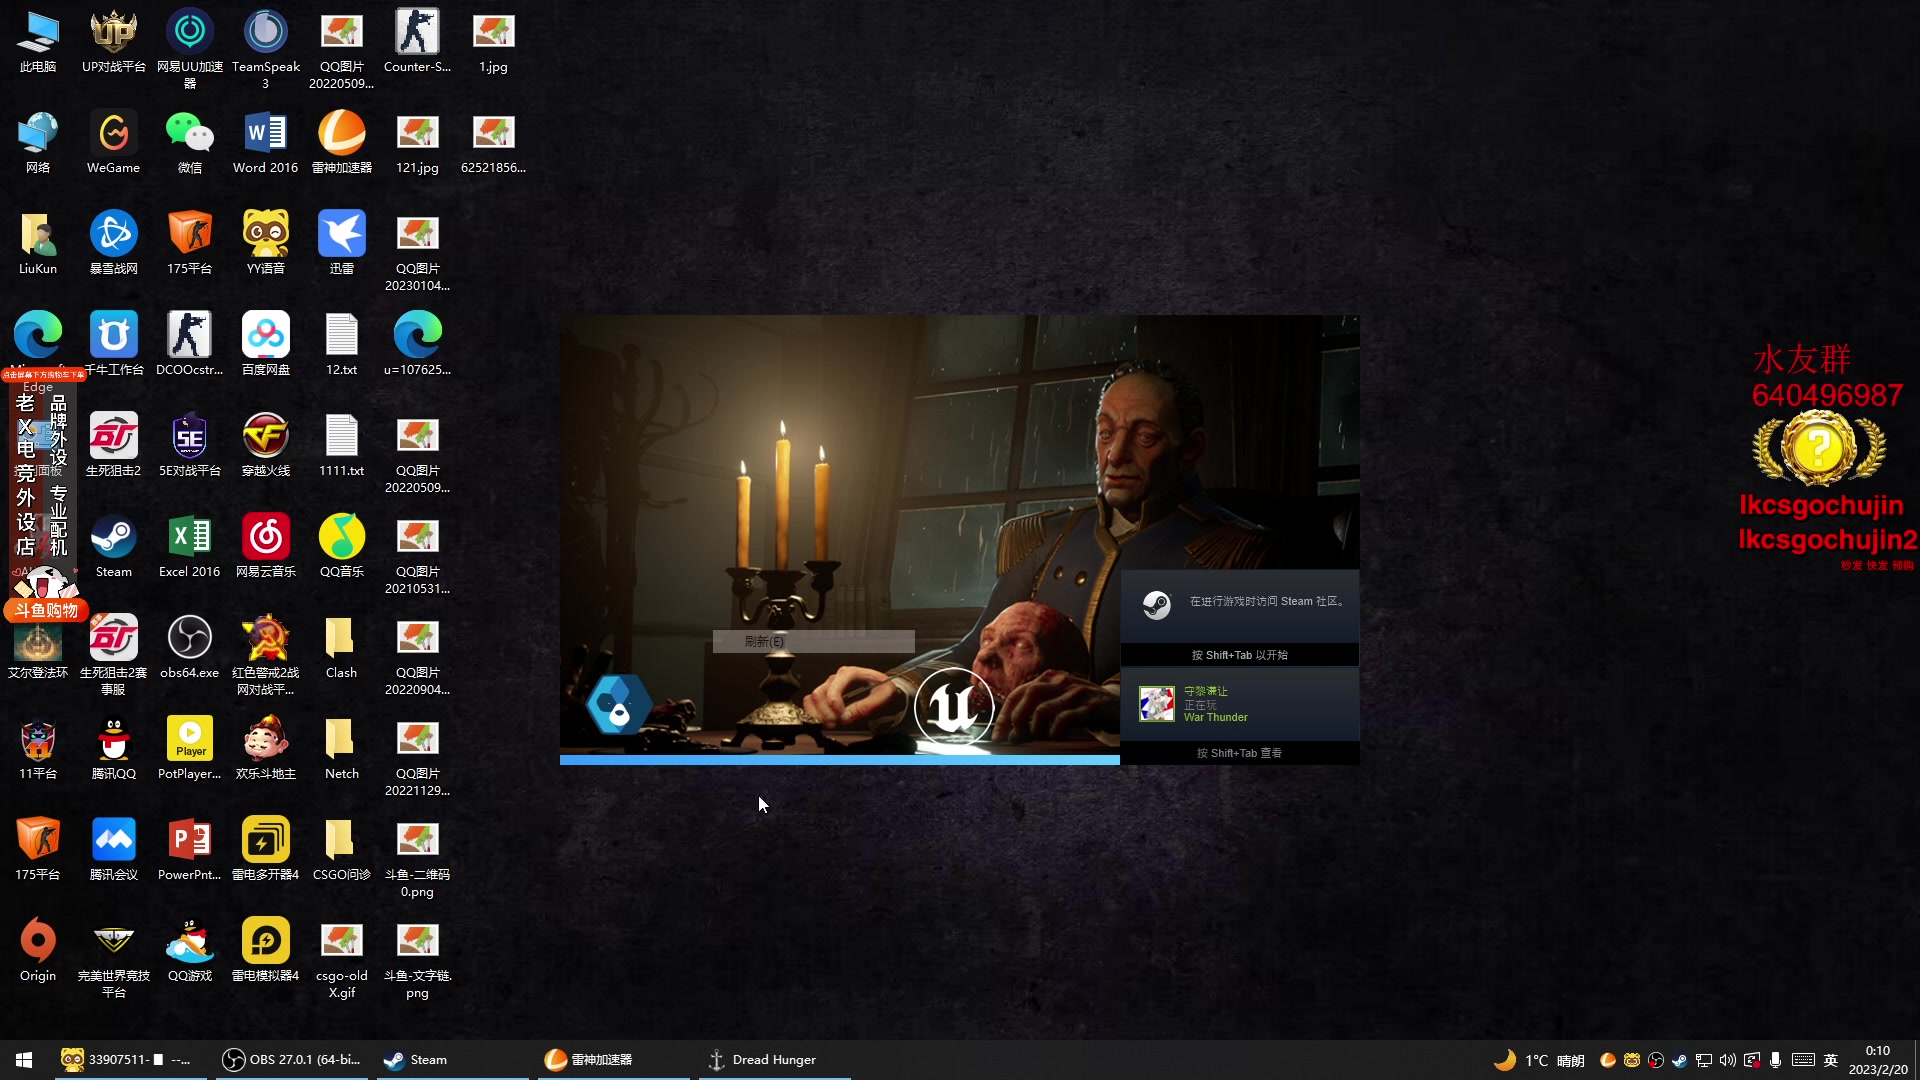This screenshot has height=1080, width=1920.
Task: Open the 雷神加速器 desktop shortcut
Action: [x=342, y=142]
